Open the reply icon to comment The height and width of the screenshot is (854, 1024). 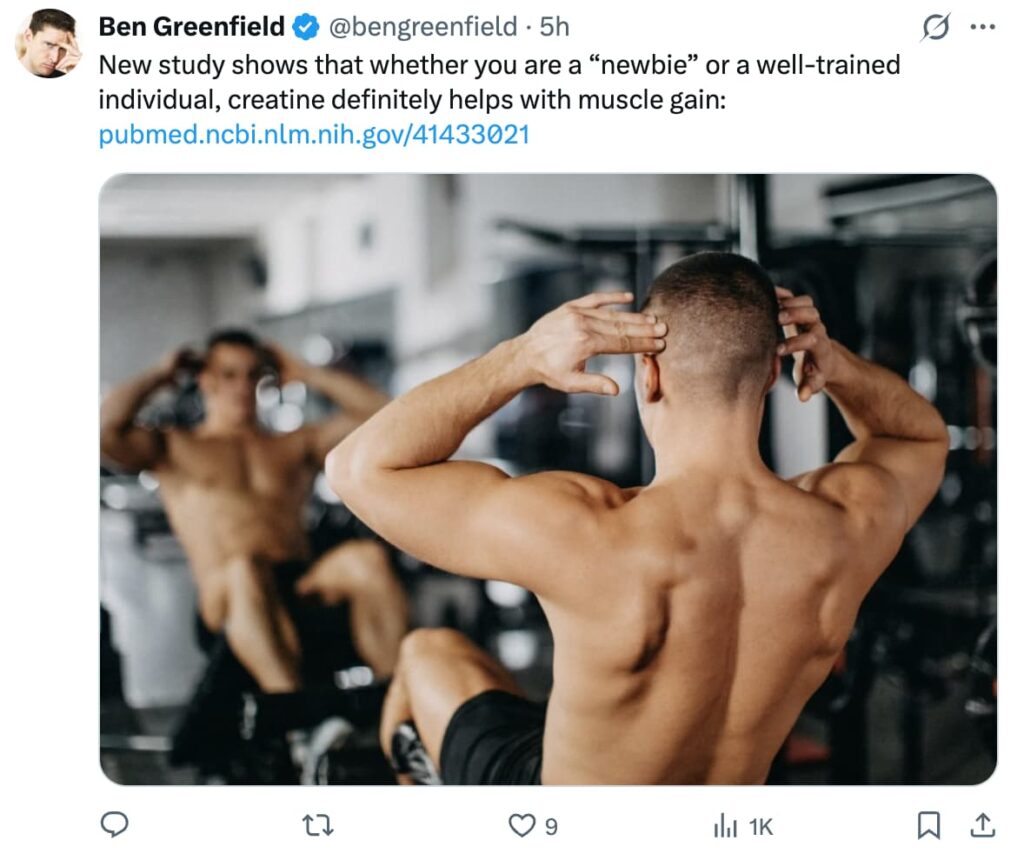pyautogui.click(x=117, y=827)
